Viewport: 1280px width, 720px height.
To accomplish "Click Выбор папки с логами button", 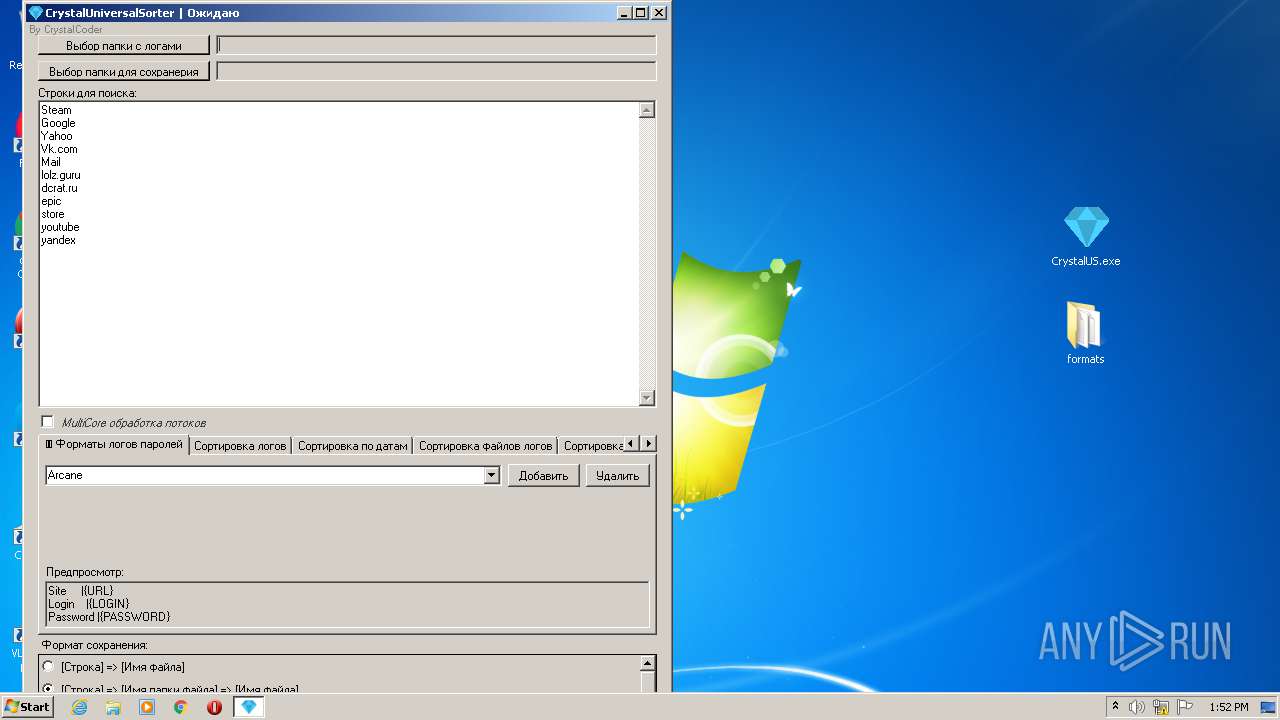I will tap(124, 45).
